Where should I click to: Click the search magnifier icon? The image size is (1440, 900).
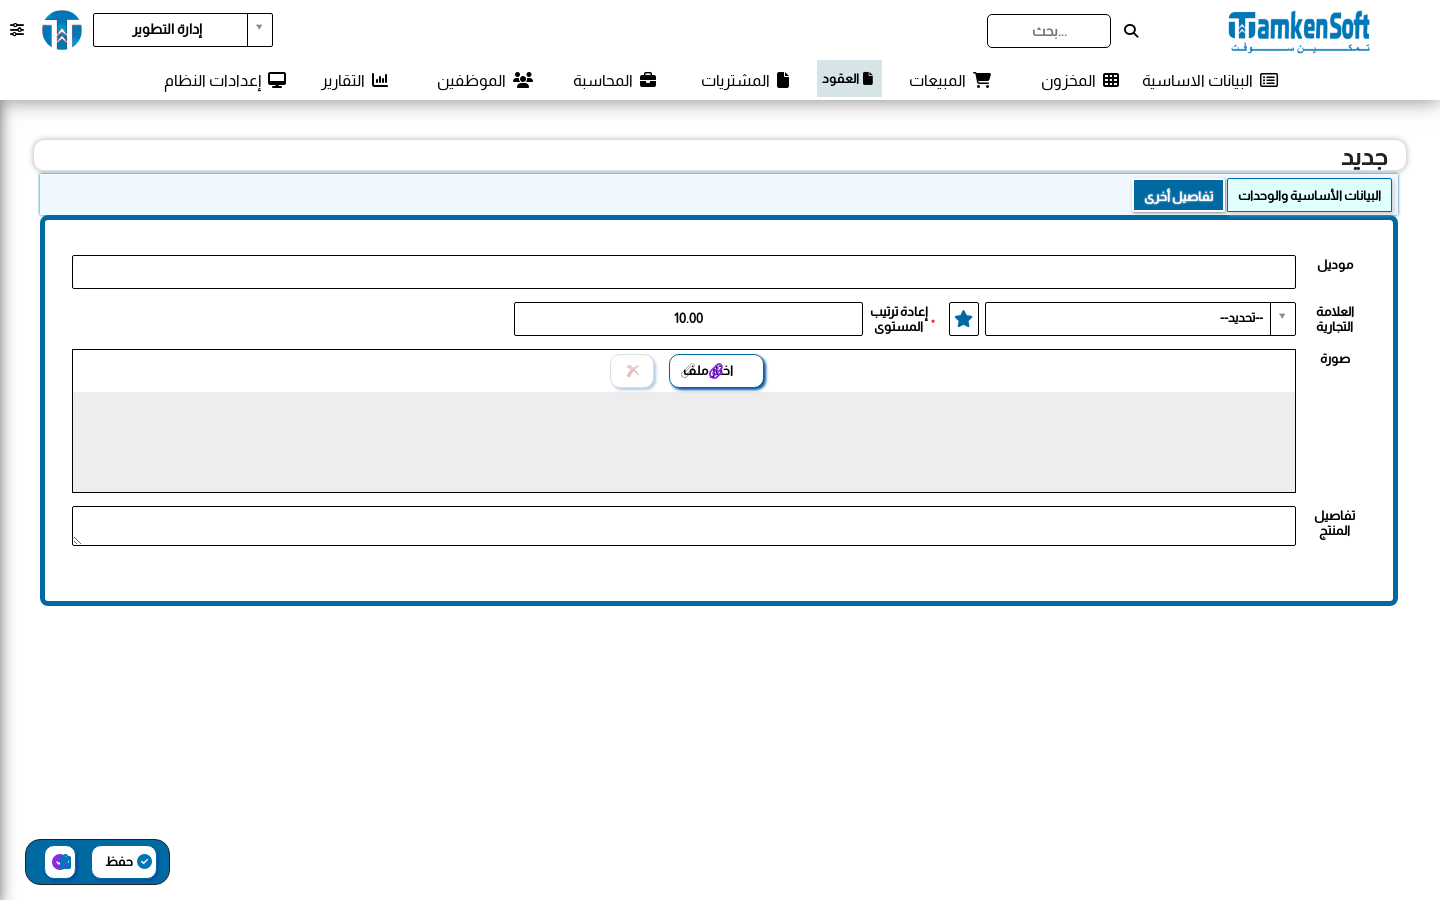(x=1131, y=31)
